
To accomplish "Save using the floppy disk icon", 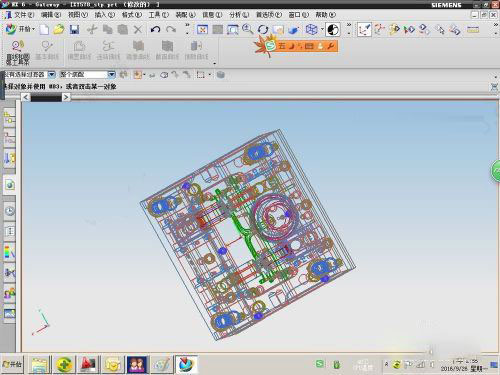I will click(74, 30).
